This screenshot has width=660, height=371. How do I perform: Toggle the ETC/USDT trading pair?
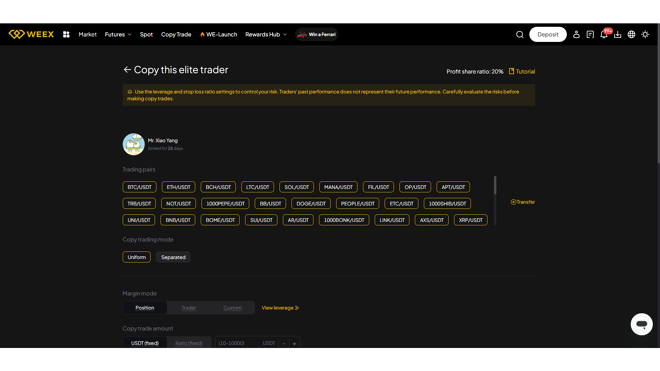pos(401,203)
